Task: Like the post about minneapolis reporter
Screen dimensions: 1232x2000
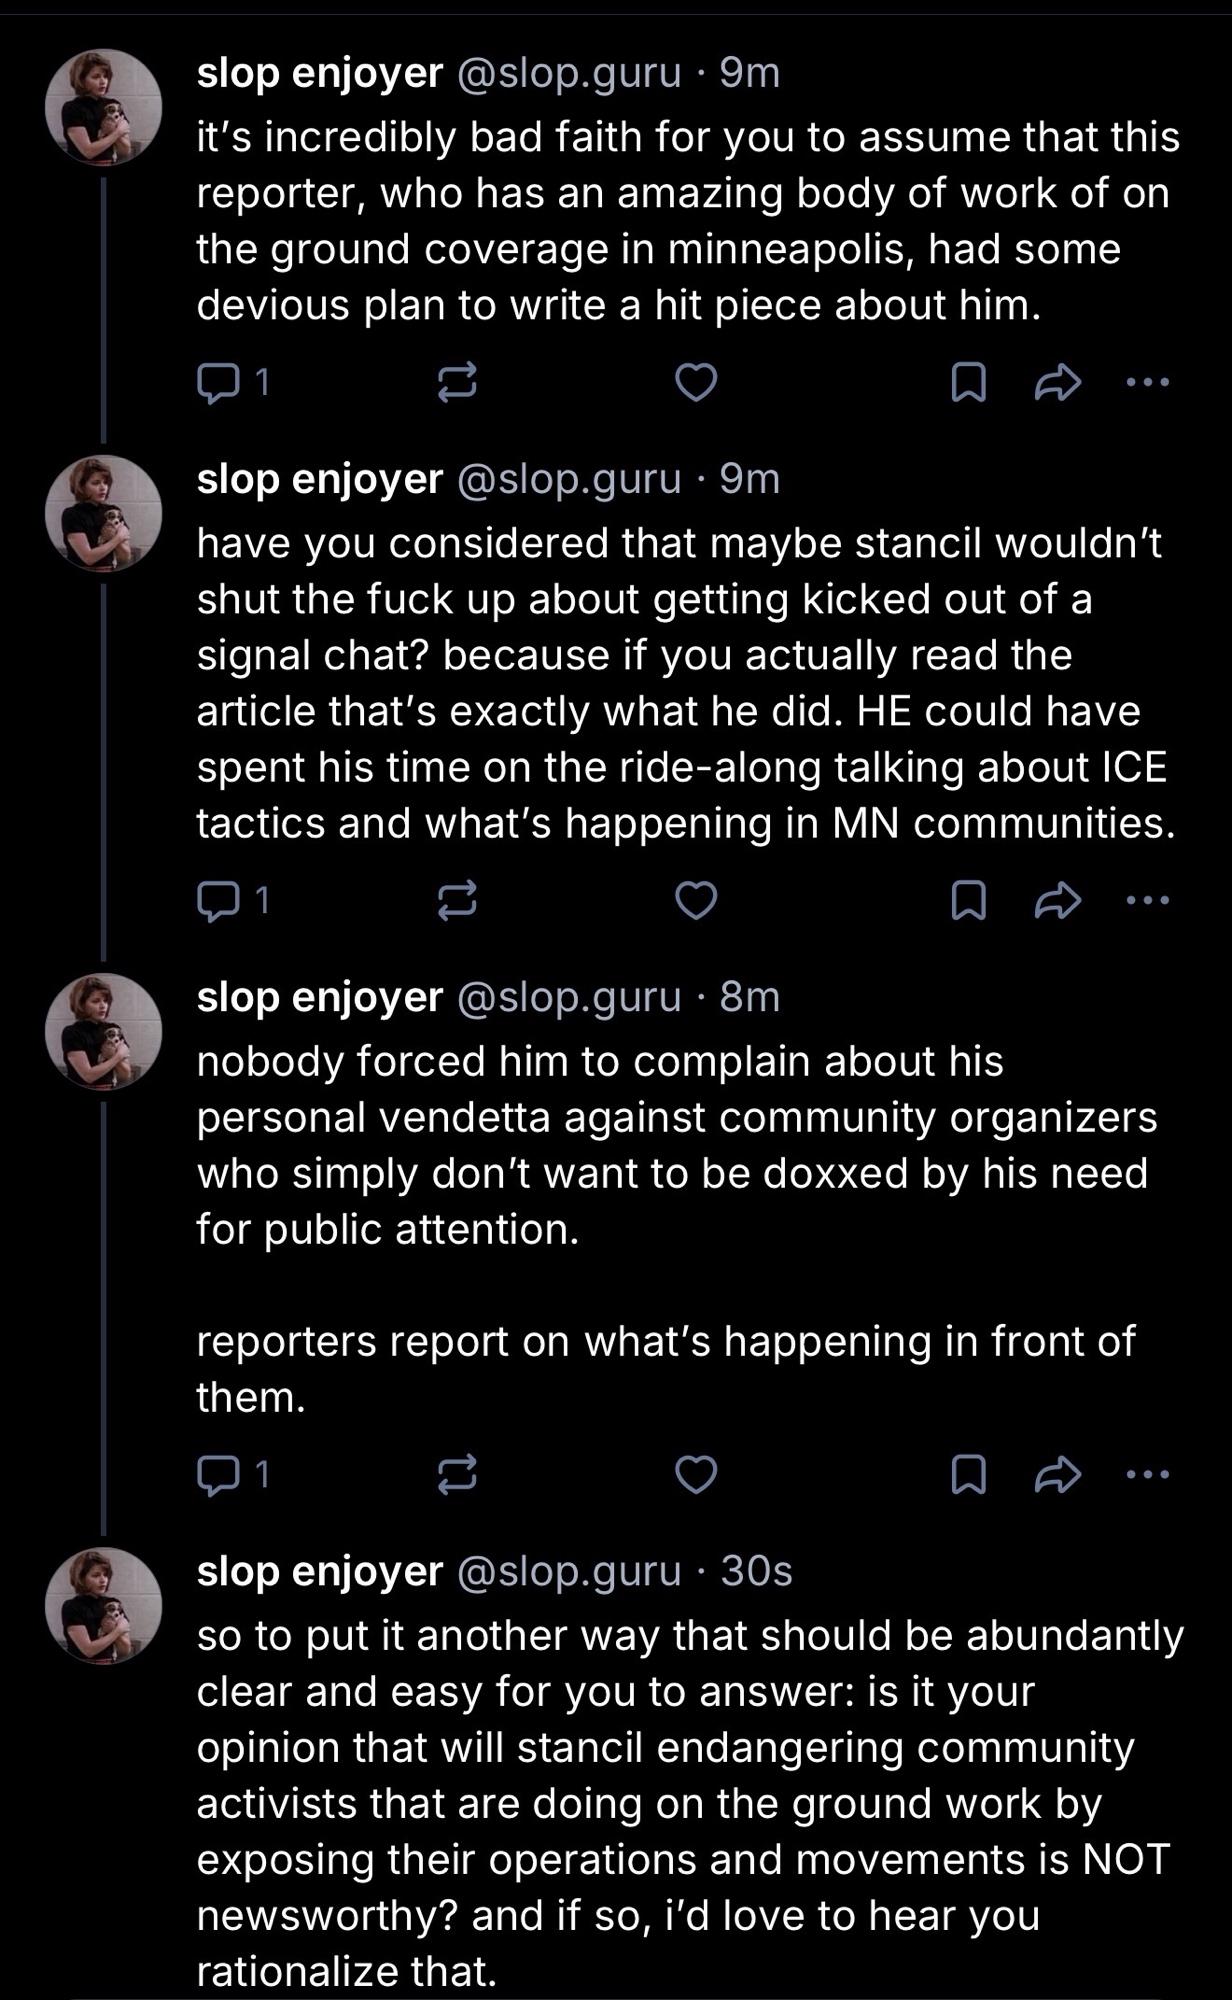Action: coord(696,382)
